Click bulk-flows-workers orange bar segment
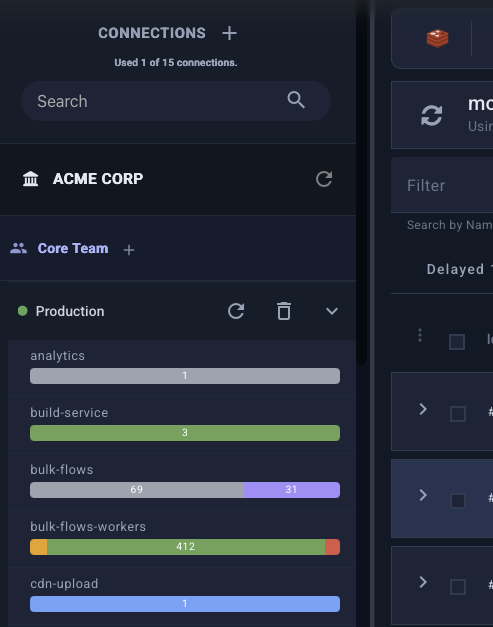Image resolution: width=493 pixels, height=627 pixels. pyautogui.click(x=38, y=547)
